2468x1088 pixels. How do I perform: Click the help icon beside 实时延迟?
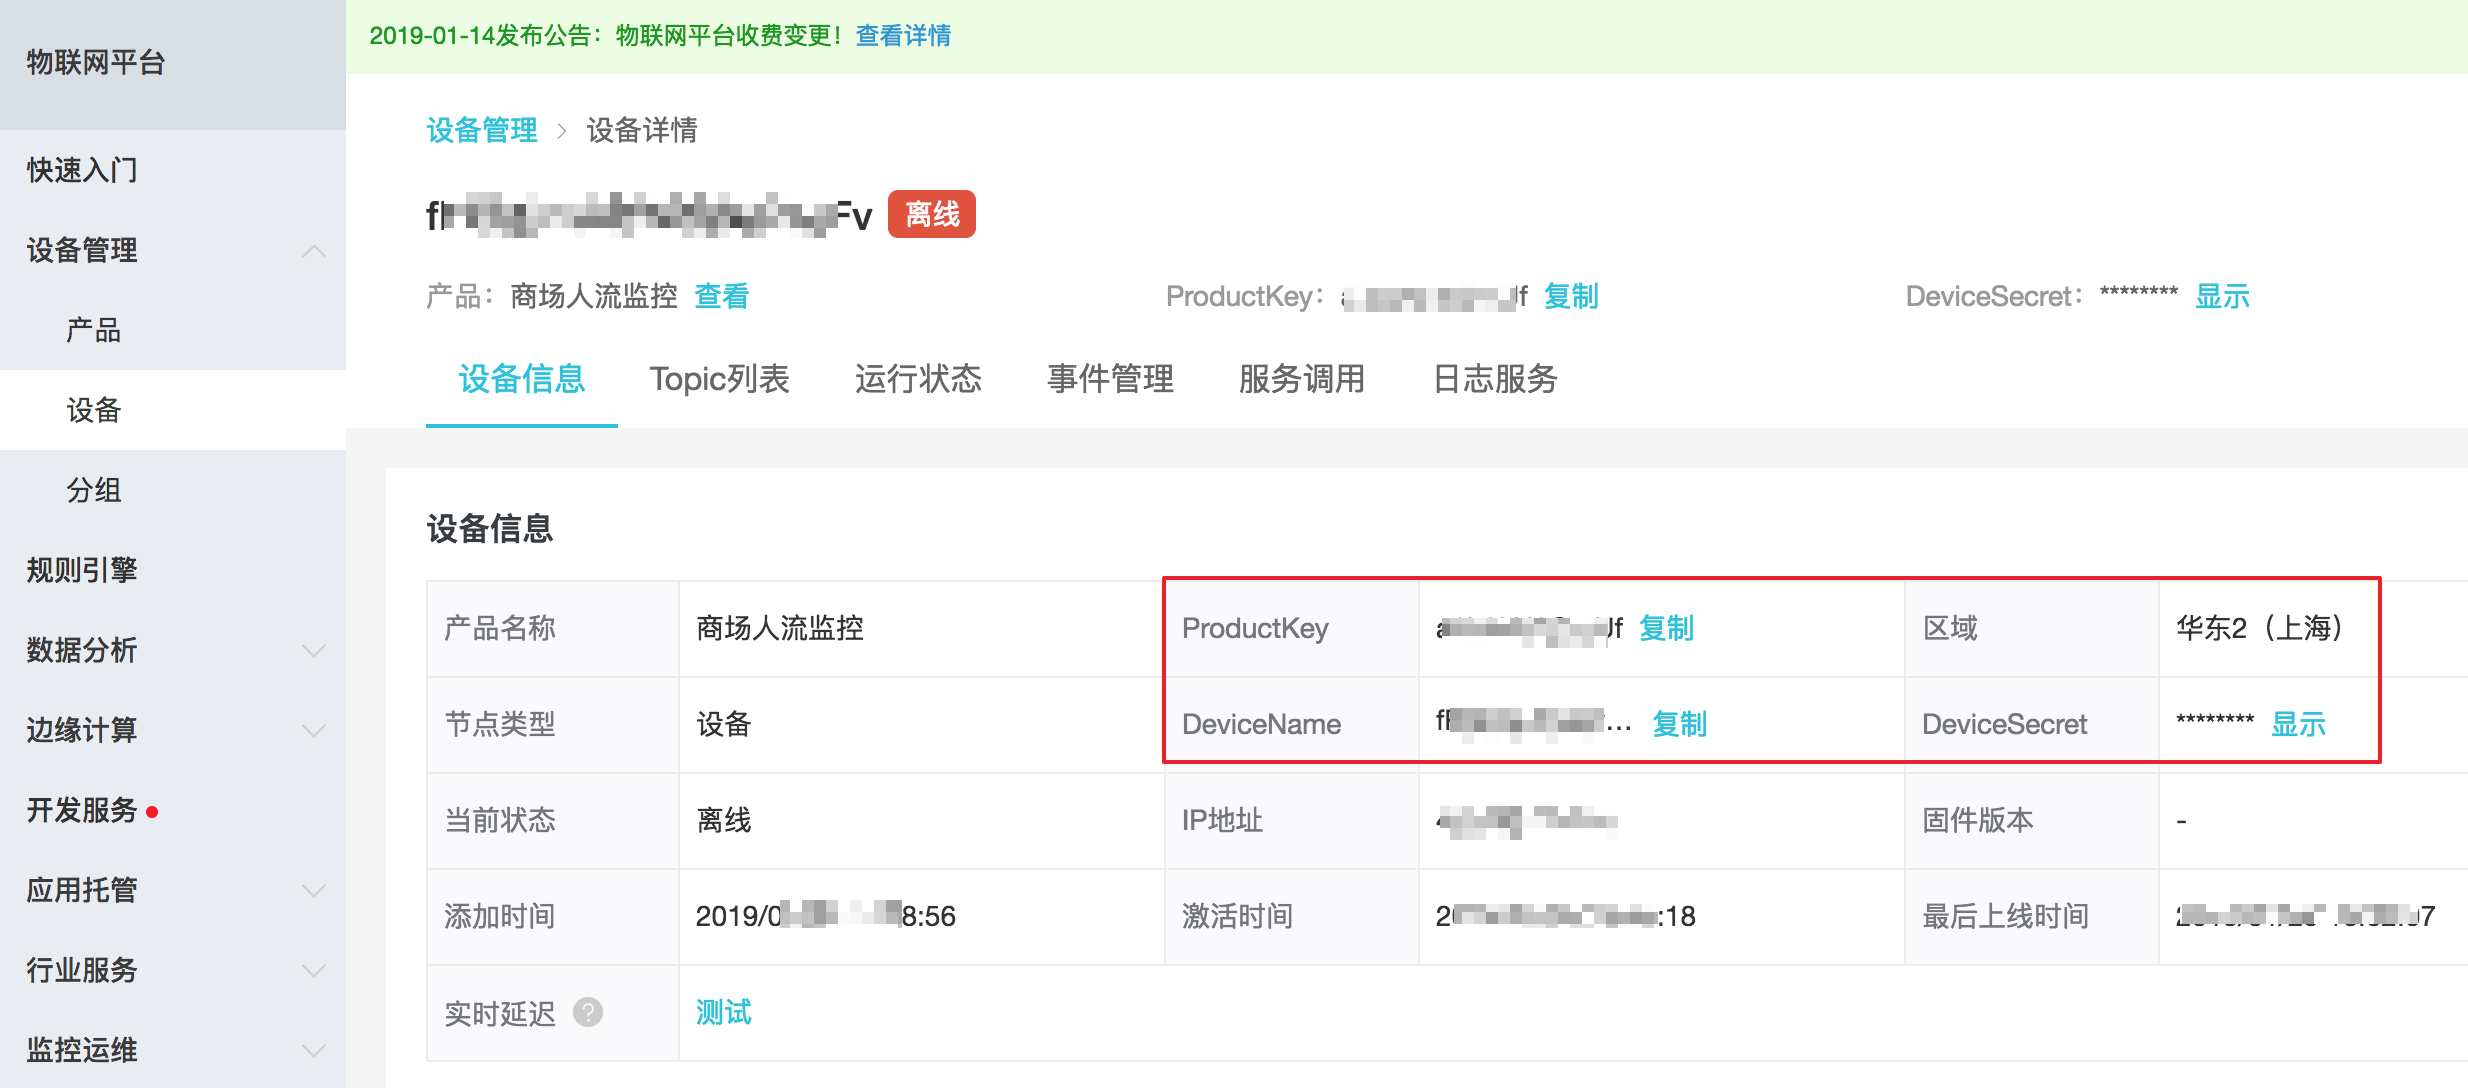point(588,1012)
